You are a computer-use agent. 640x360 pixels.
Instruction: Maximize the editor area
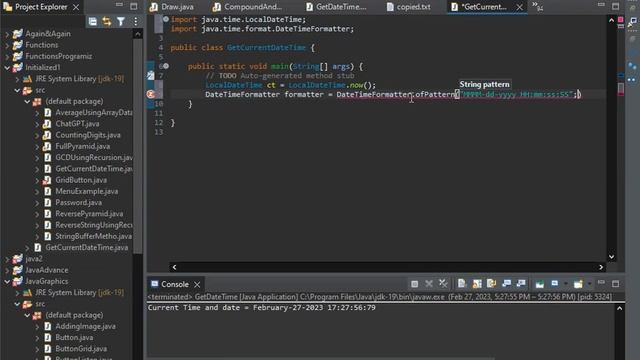coord(616,7)
